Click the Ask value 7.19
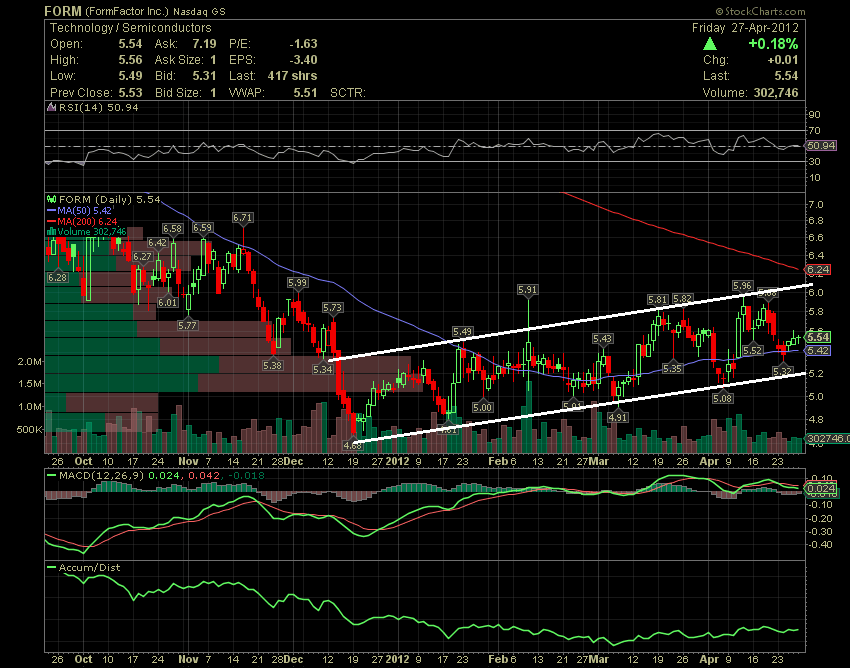The width and height of the screenshot is (850, 668). (204, 44)
